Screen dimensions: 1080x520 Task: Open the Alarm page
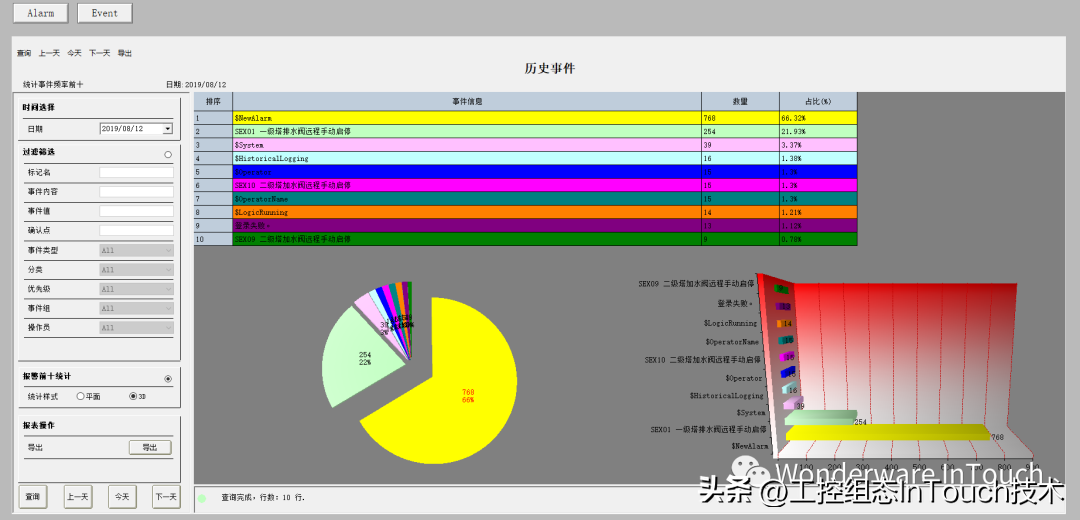[x=41, y=13]
